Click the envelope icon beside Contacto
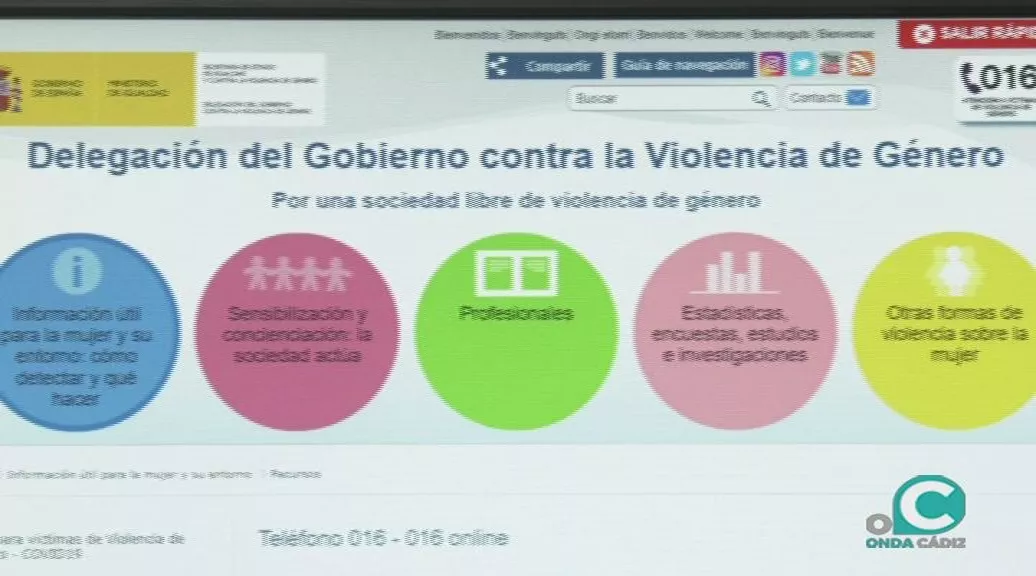 [857, 98]
